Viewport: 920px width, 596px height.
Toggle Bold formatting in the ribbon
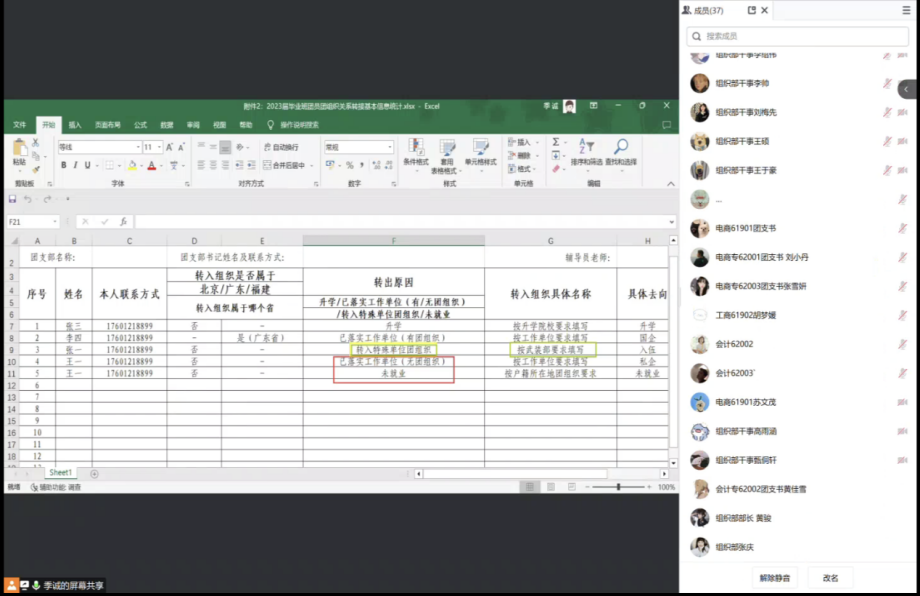point(63,166)
